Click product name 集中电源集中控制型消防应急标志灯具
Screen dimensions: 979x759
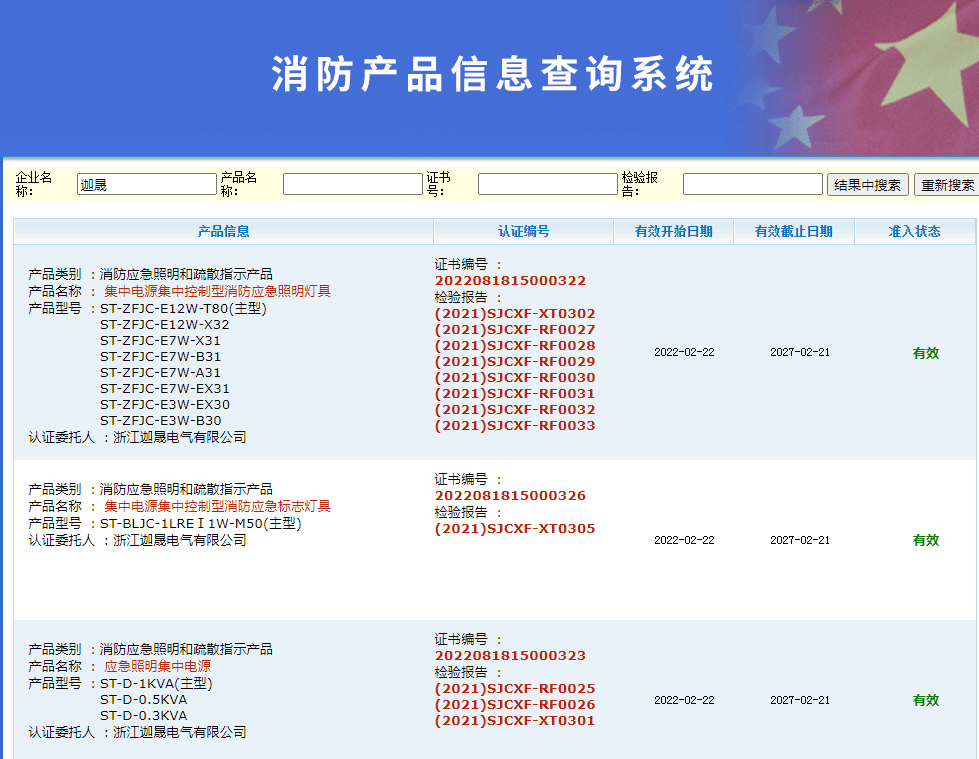tap(217, 507)
